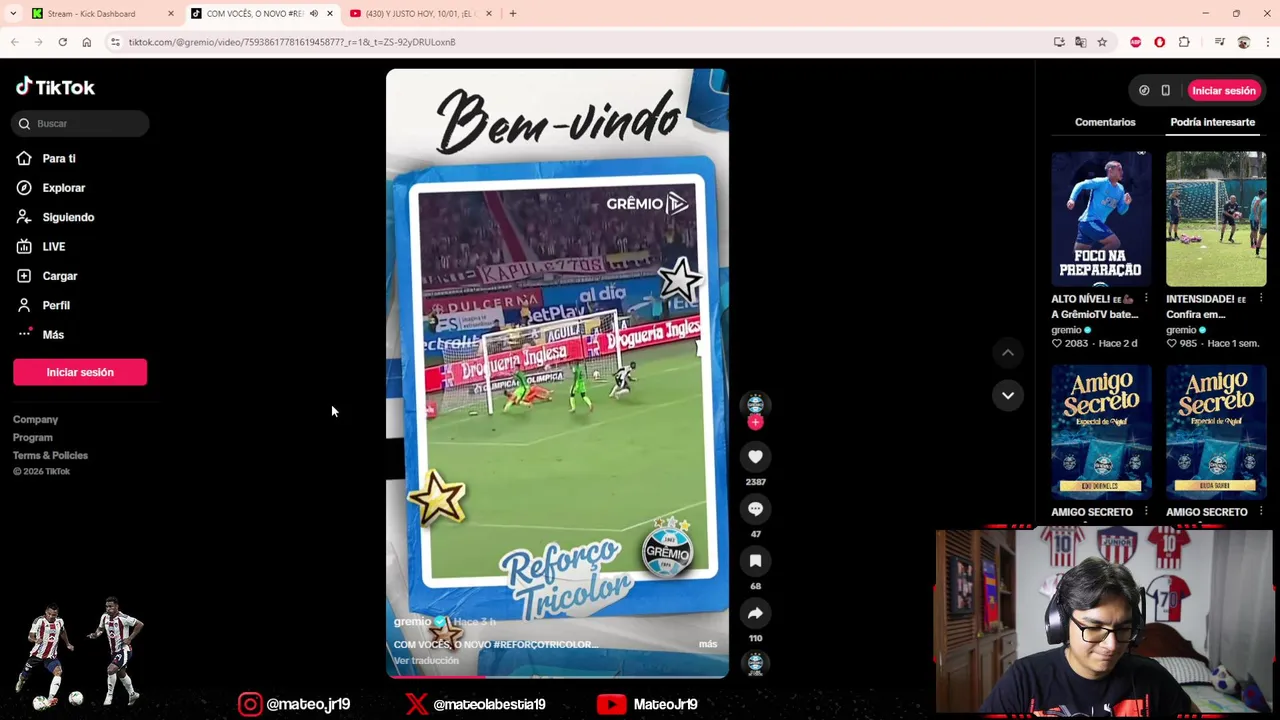
Task: Click the TikTok logo
Action: coord(55,87)
